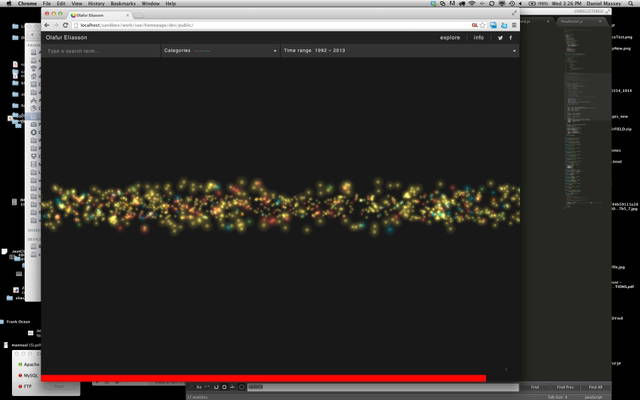
Task: Click the blue monitor extension icon
Action: pos(493,25)
